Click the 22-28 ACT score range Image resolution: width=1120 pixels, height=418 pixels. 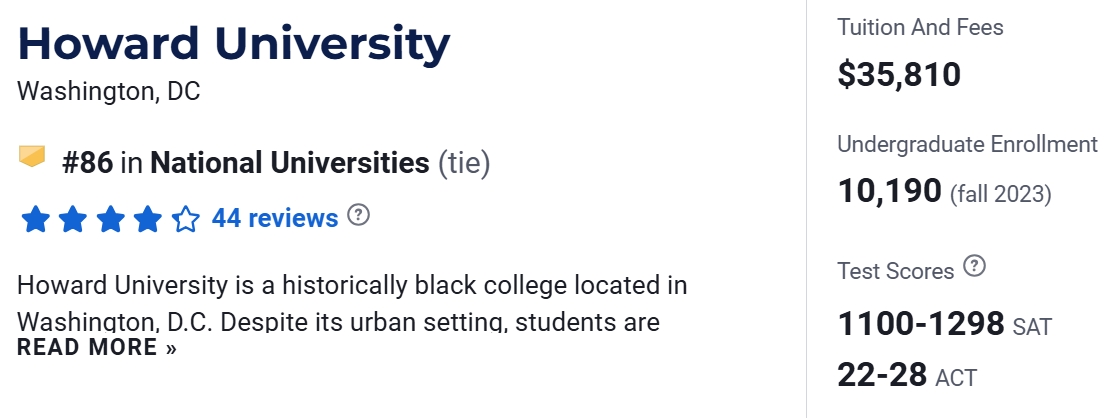pyautogui.click(x=881, y=375)
